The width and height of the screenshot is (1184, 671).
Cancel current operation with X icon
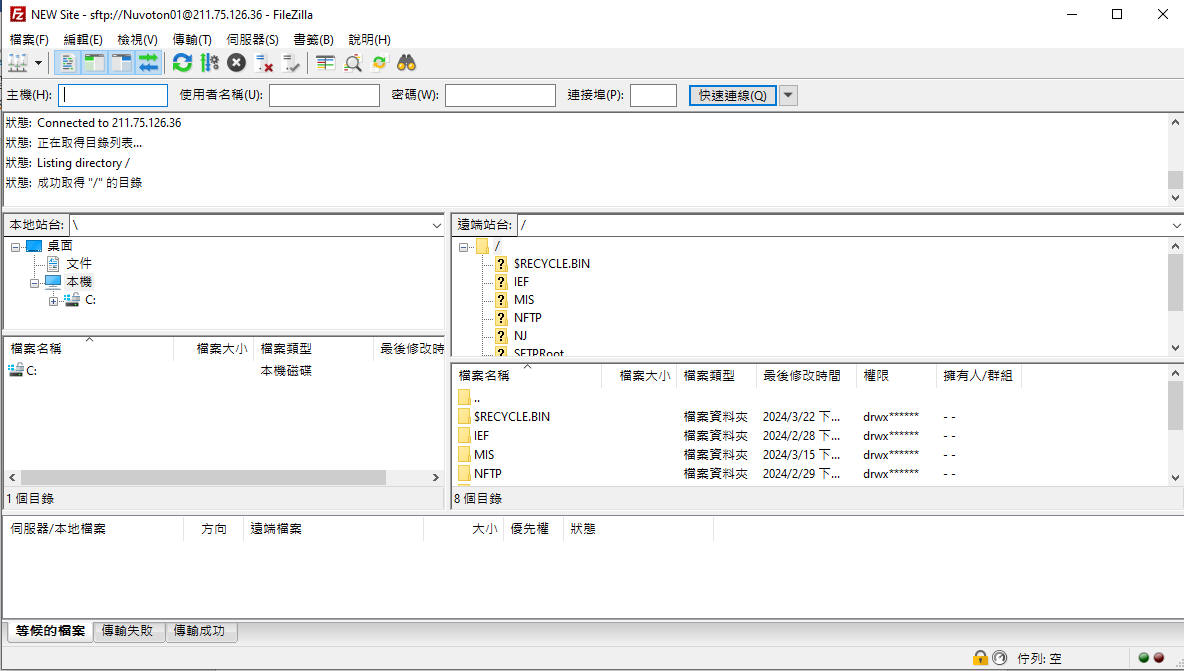(236, 63)
